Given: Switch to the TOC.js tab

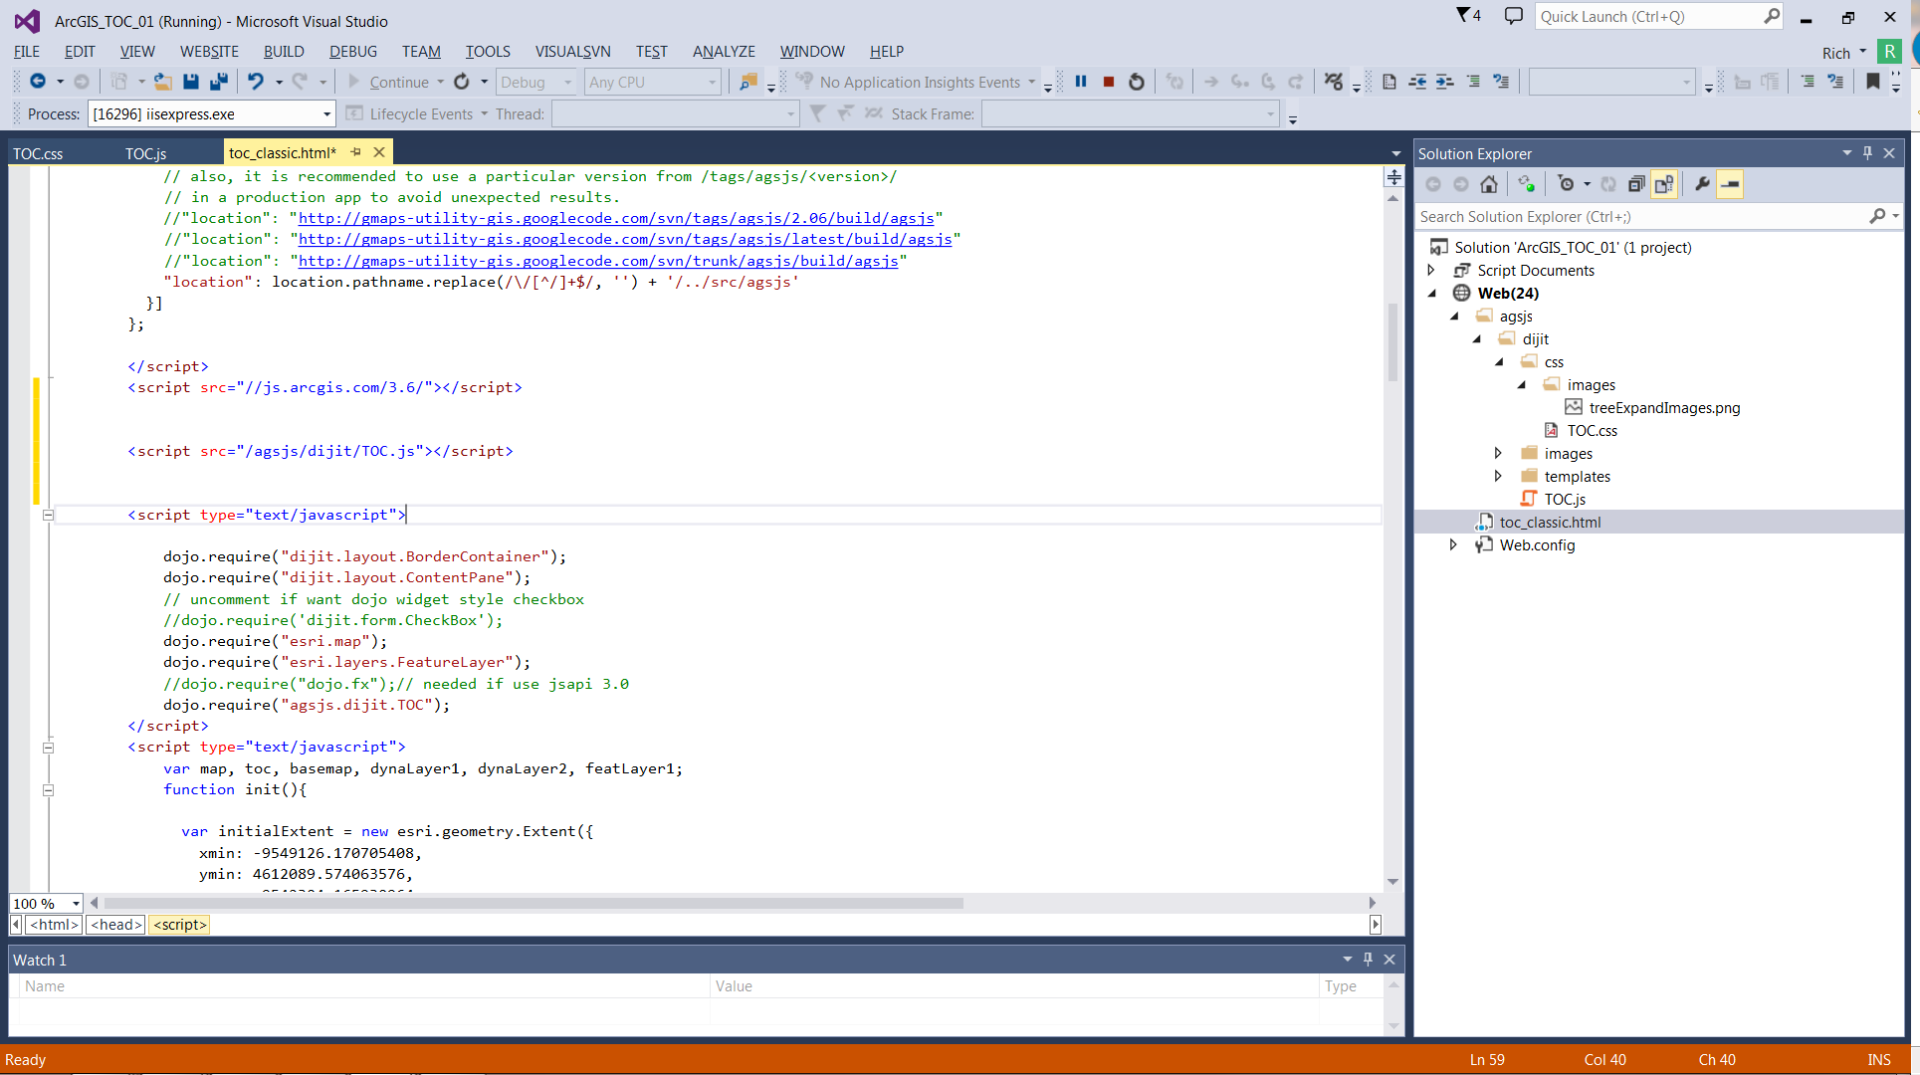Looking at the screenshot, I should [x=145, y=153].
